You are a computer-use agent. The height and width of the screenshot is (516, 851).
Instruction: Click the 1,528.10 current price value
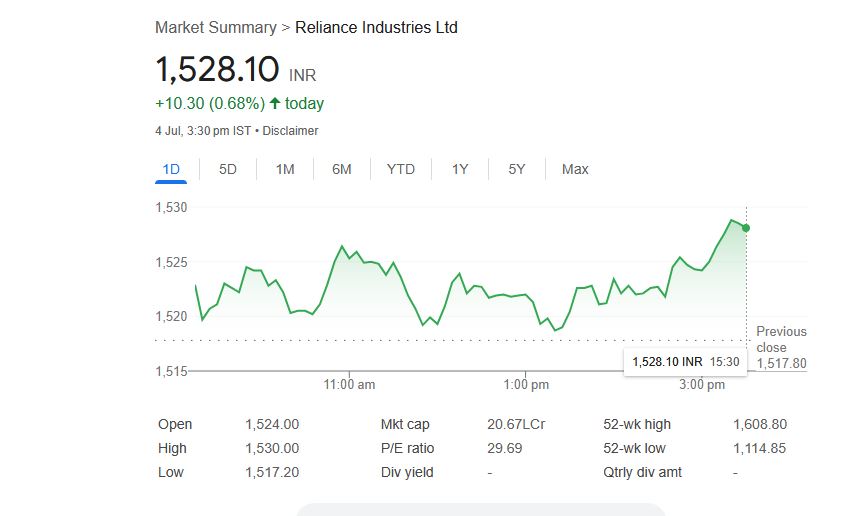pyautogui.click(x=217, y=69)
